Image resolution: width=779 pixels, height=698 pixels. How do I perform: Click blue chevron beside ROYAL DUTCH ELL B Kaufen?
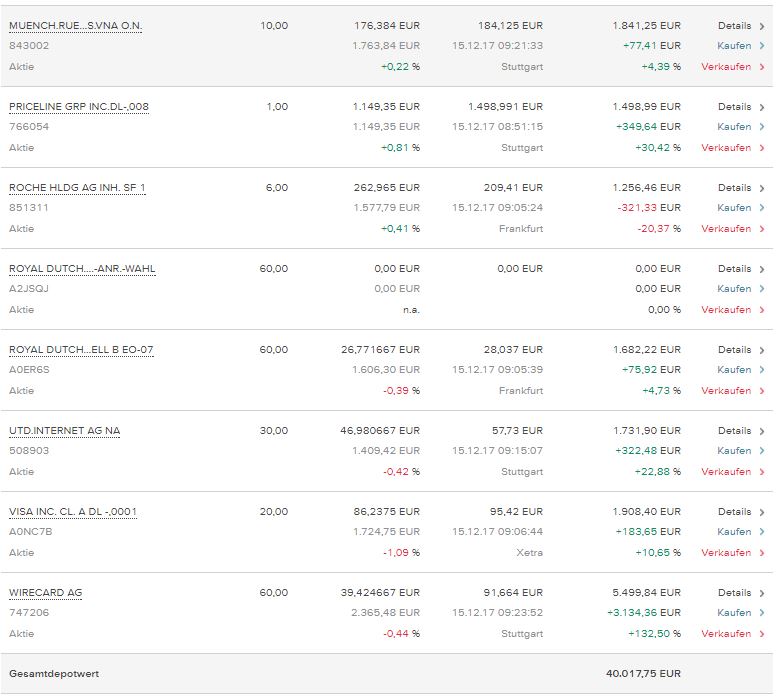pyautogui.click(x=762, y=370)
